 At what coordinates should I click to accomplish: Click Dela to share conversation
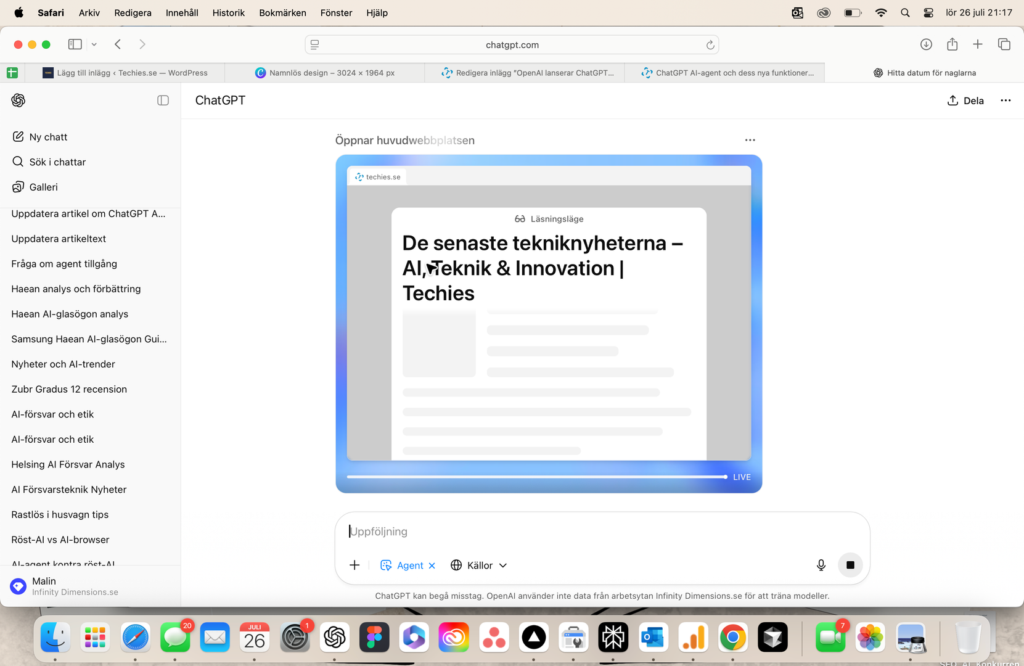(x=965, y=101)
